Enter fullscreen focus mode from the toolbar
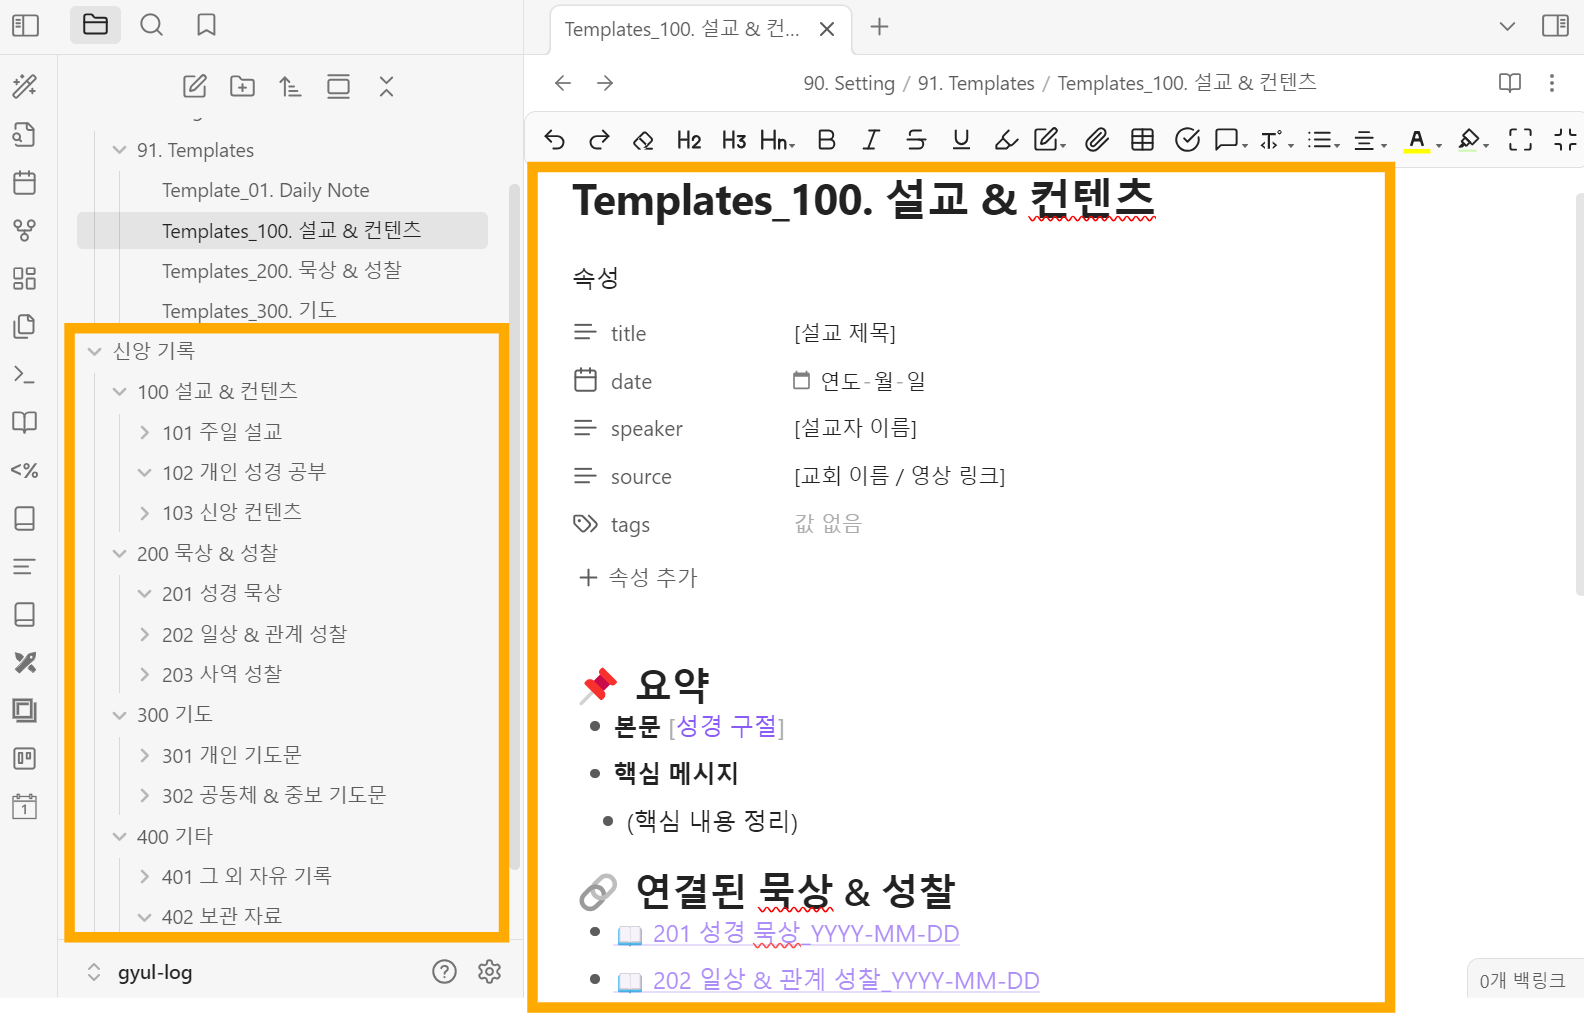 (x=1520, y=140)
